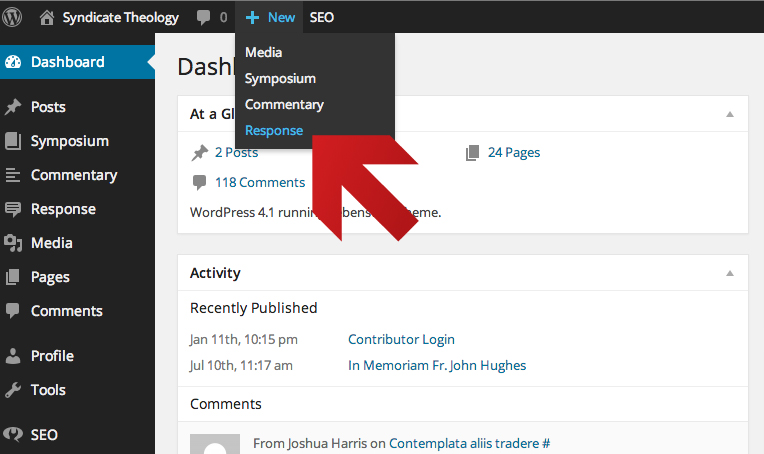764x454 pixels.
Task: Click the SEO icon in sidebar
Action: pos(13,435)
